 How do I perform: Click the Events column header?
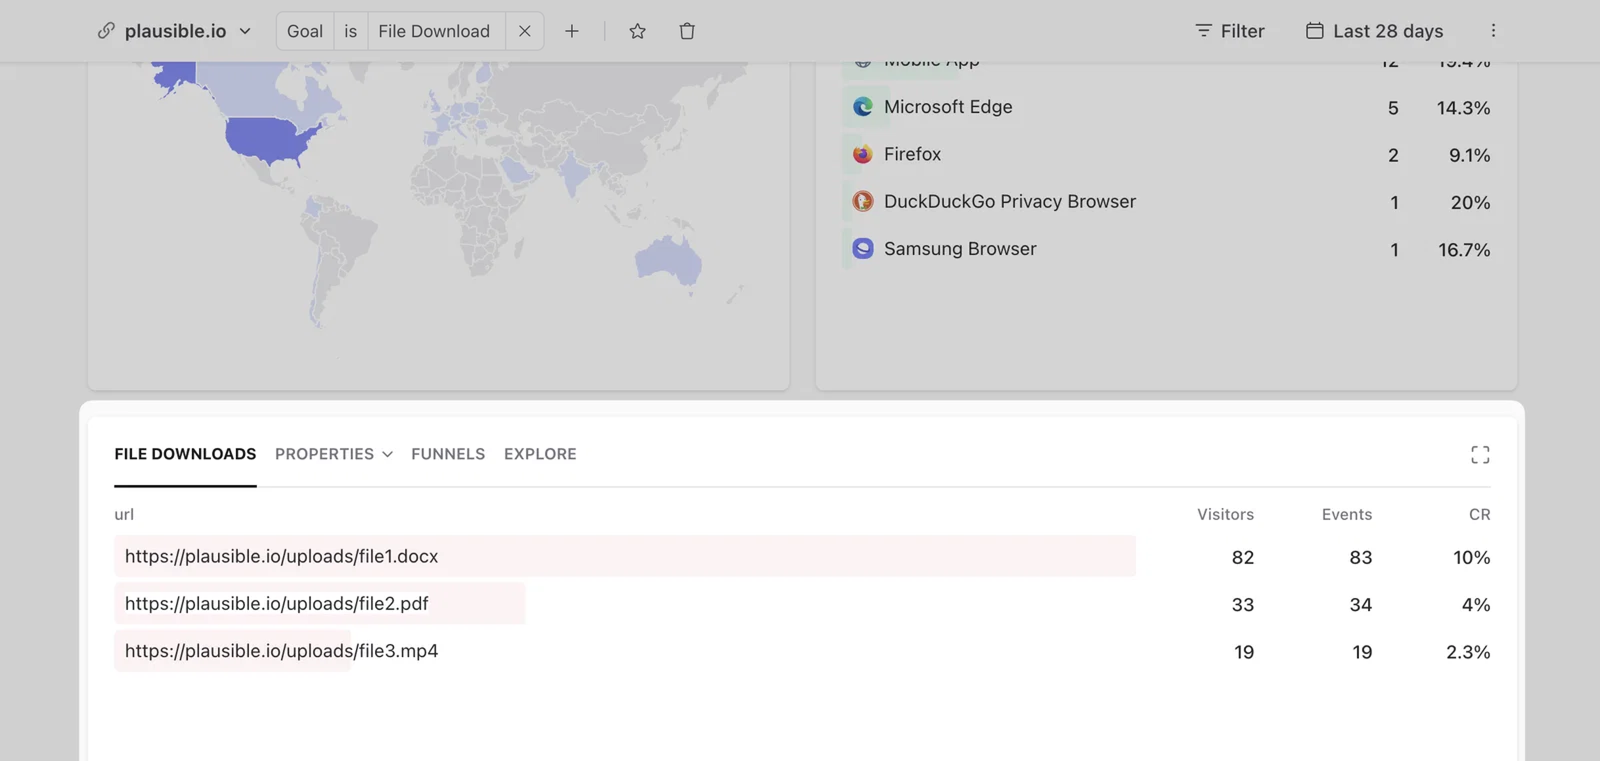click(1347, 514)
